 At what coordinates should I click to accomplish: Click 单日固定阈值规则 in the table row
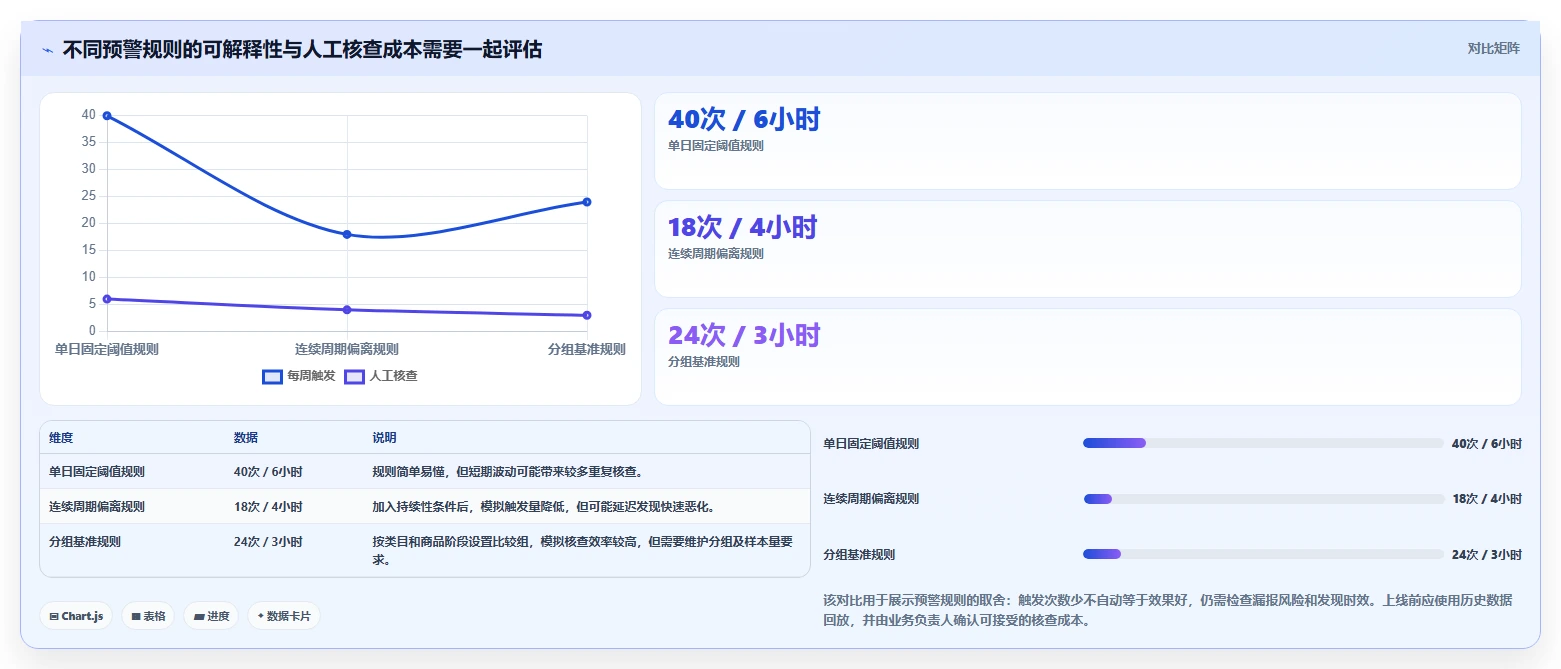(97, 472)
